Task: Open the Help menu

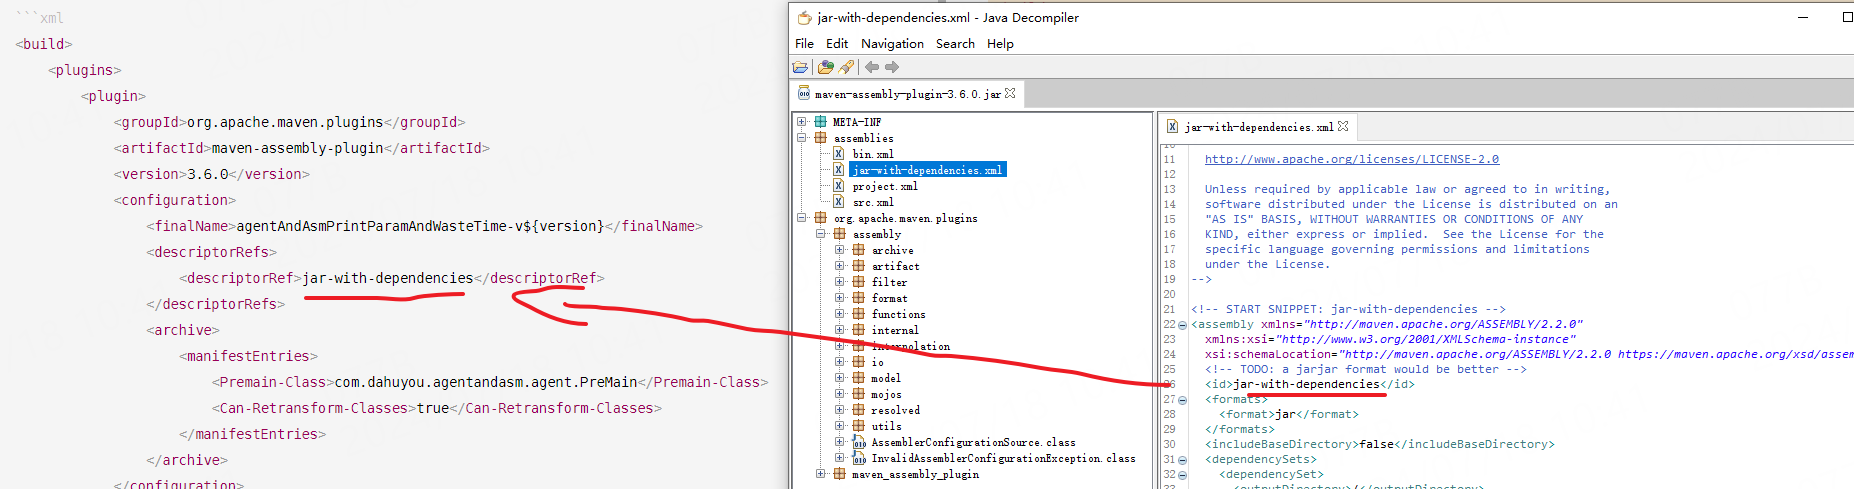Action: point(1000,44)
